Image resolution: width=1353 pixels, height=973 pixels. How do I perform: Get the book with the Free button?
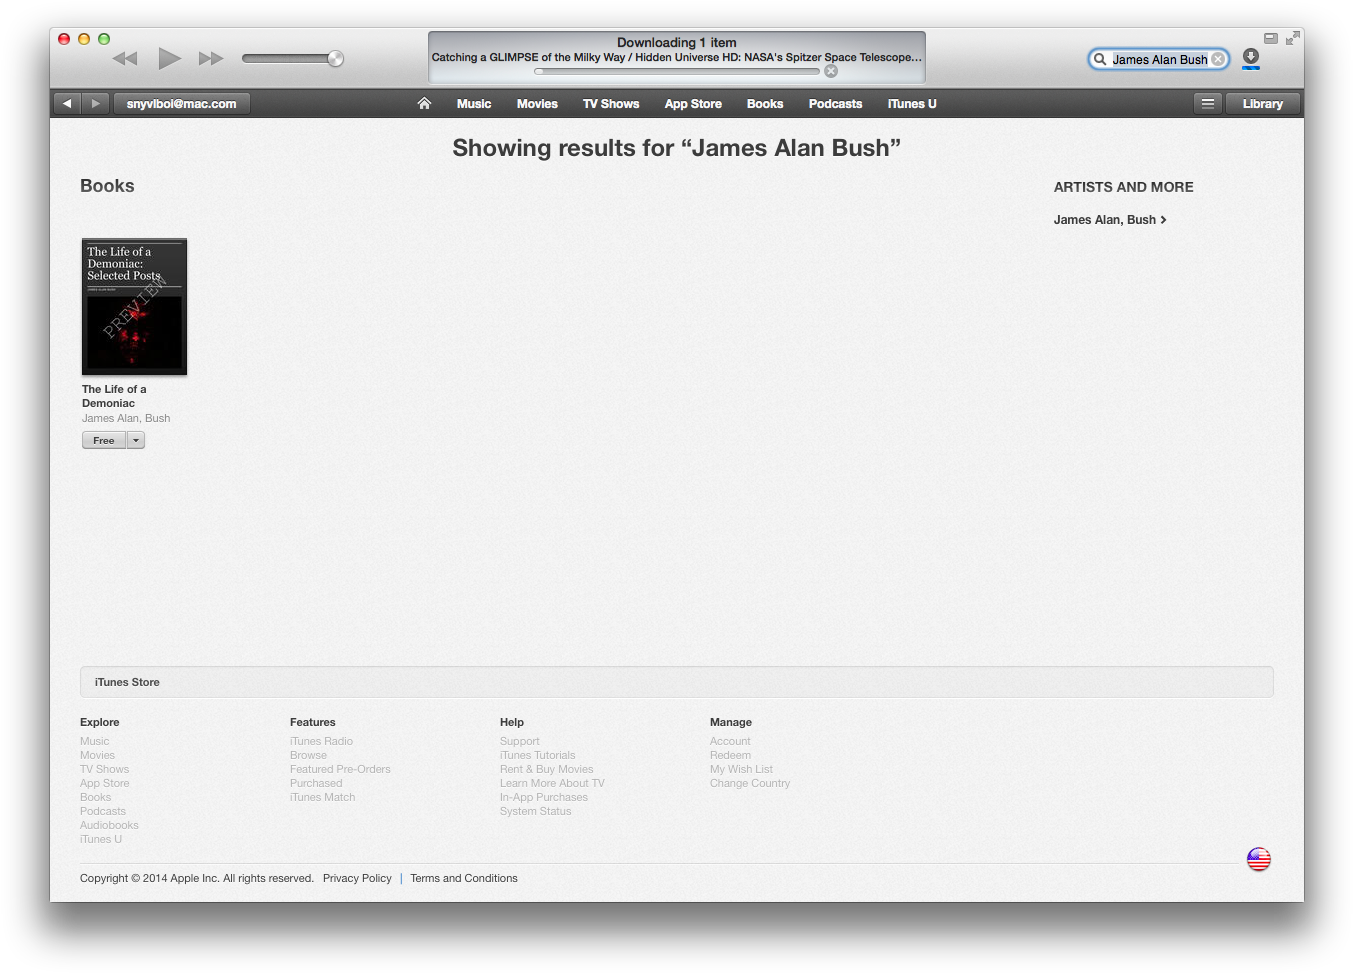[104, 440]
